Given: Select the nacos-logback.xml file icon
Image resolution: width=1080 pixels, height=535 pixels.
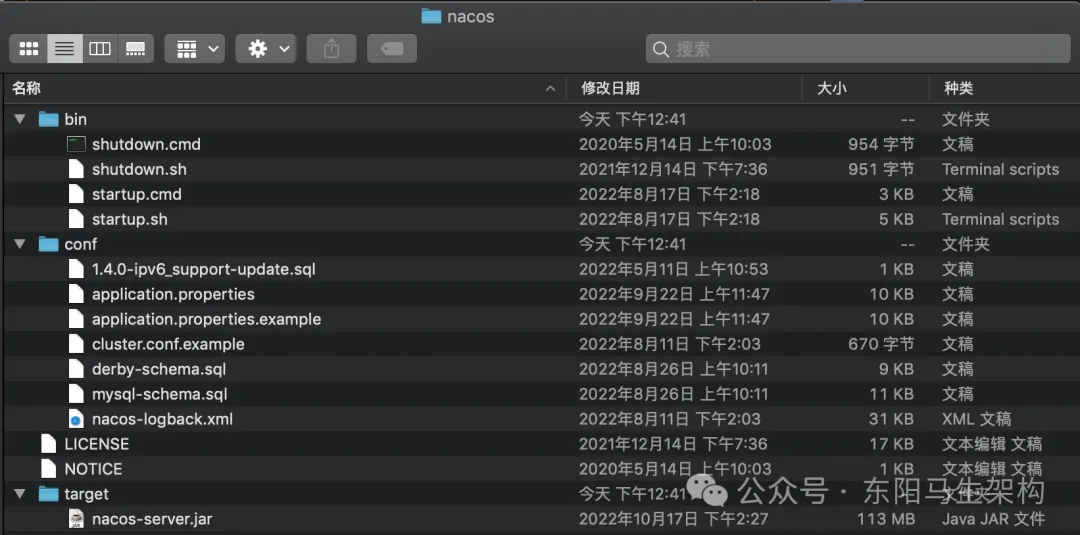Looking at the screenshot, I should click(x=76, y=419).
